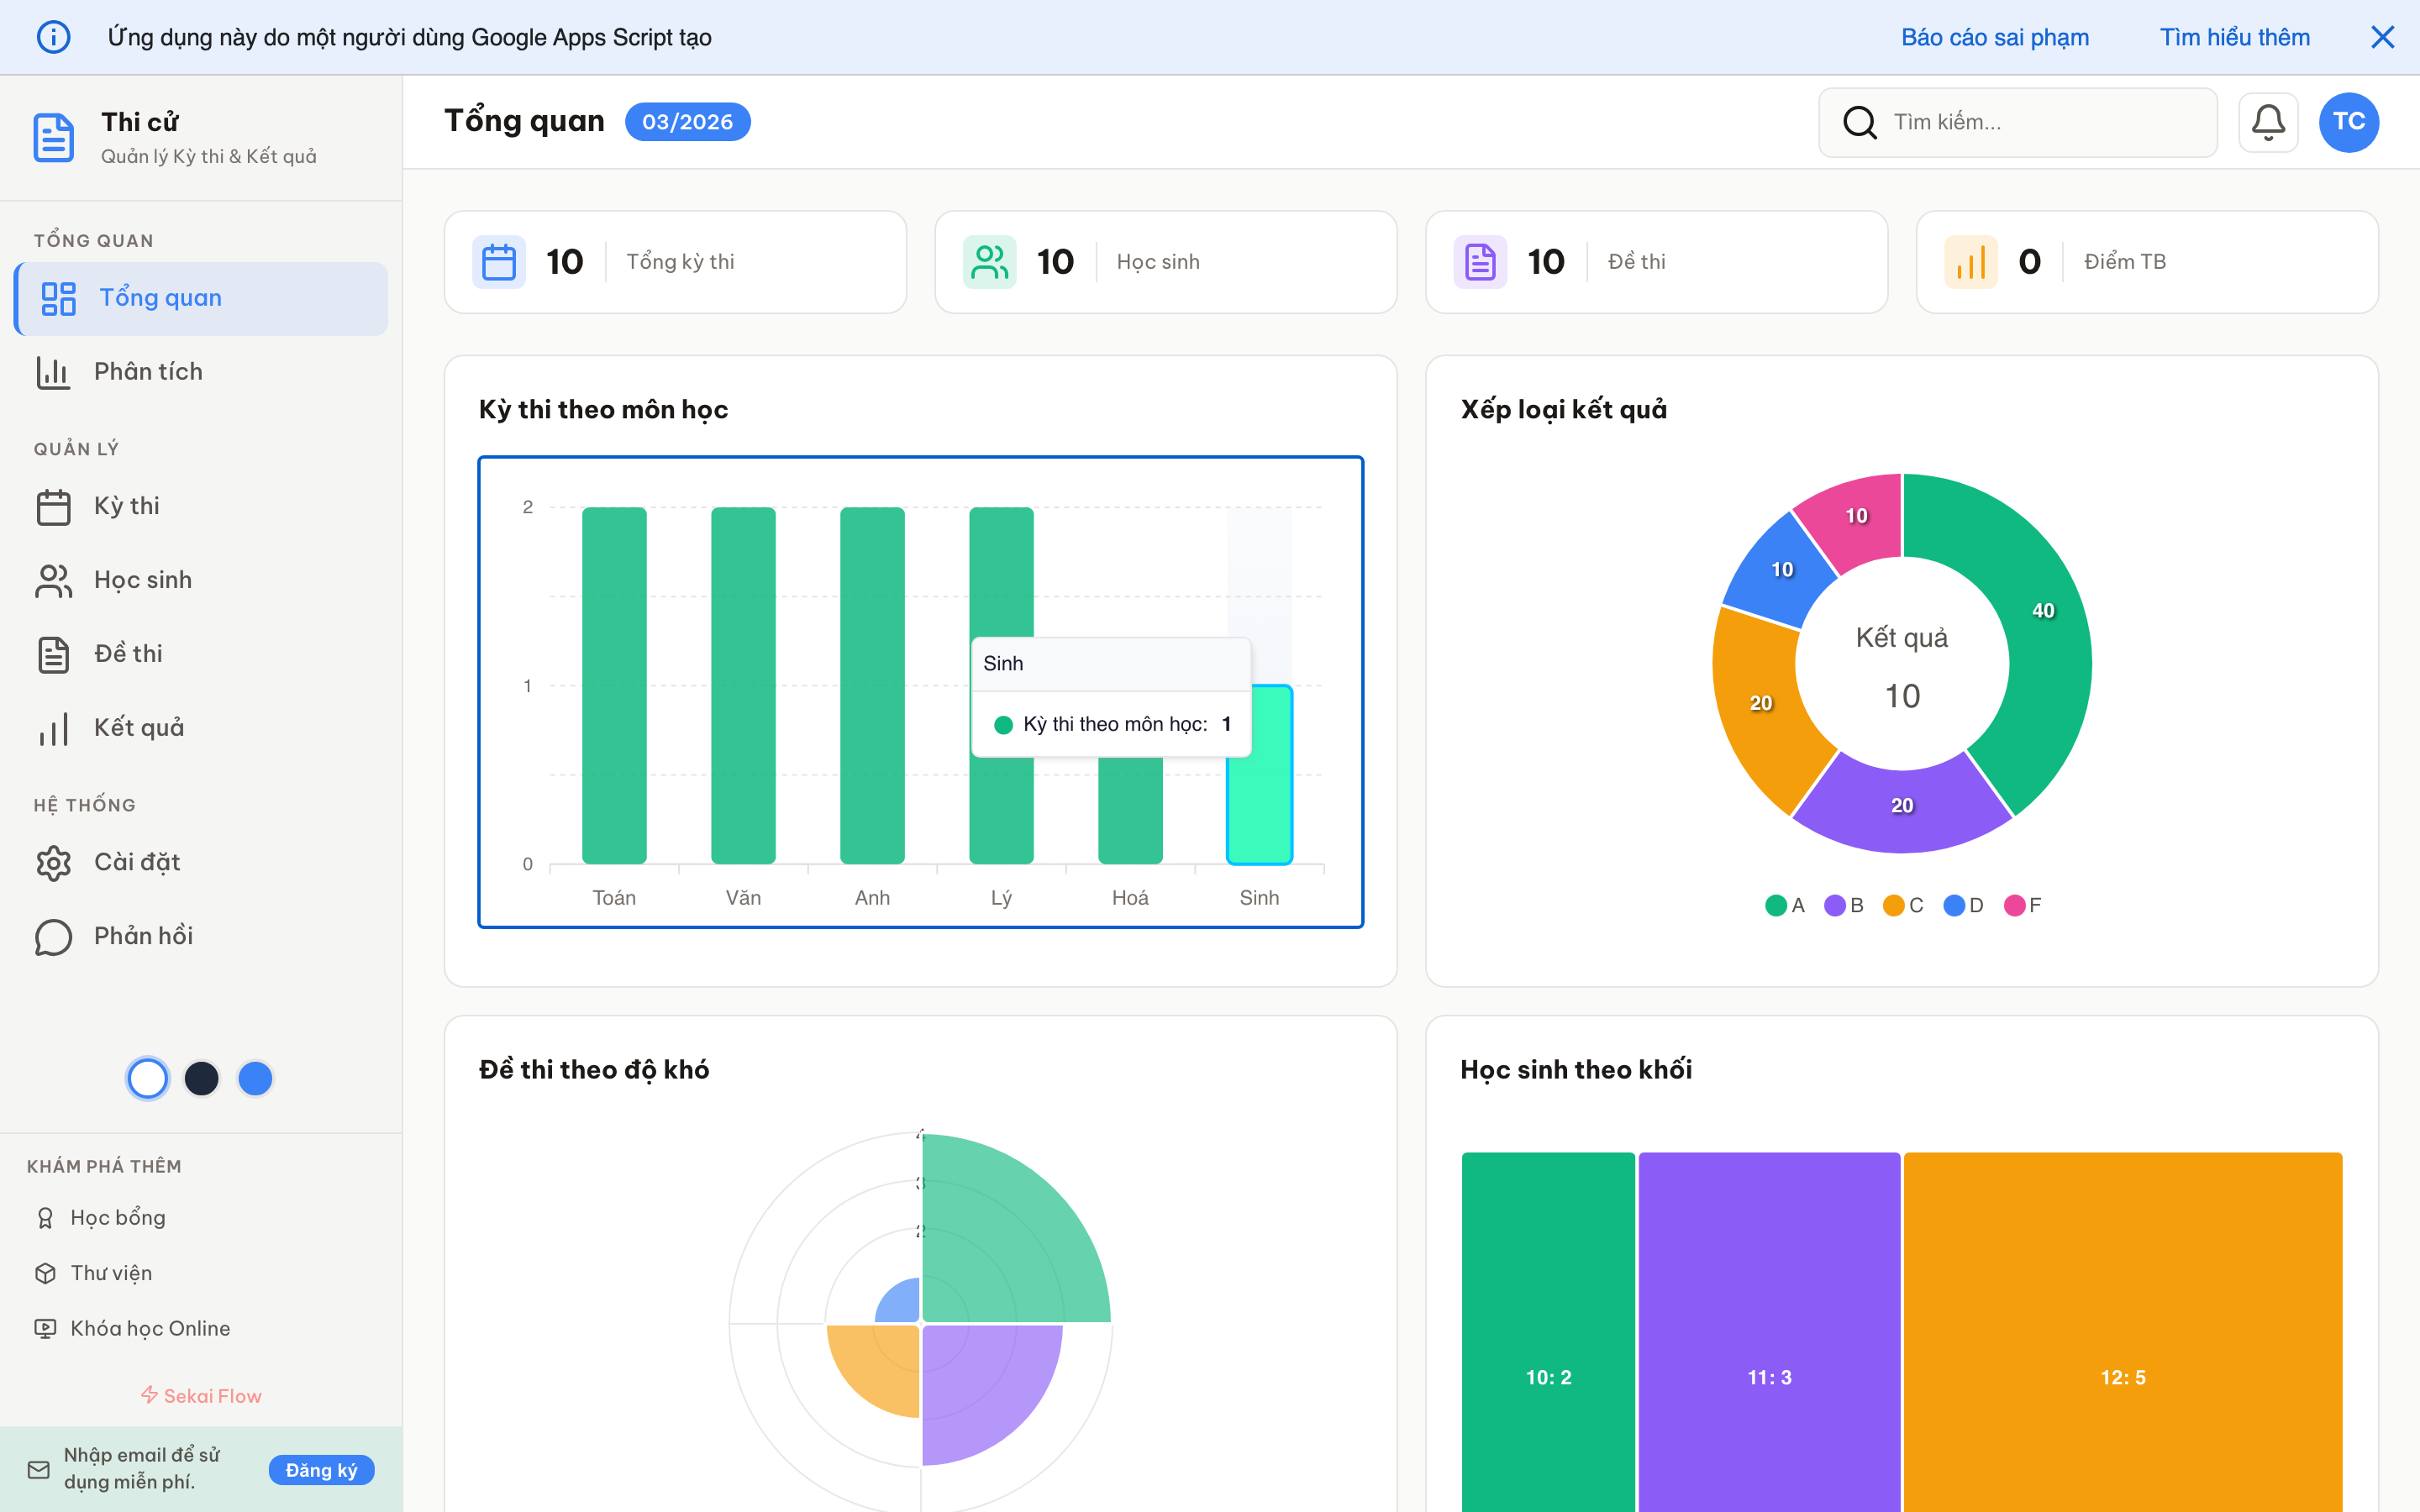Click the 03/2026 date badge

(x=687, y=122)
